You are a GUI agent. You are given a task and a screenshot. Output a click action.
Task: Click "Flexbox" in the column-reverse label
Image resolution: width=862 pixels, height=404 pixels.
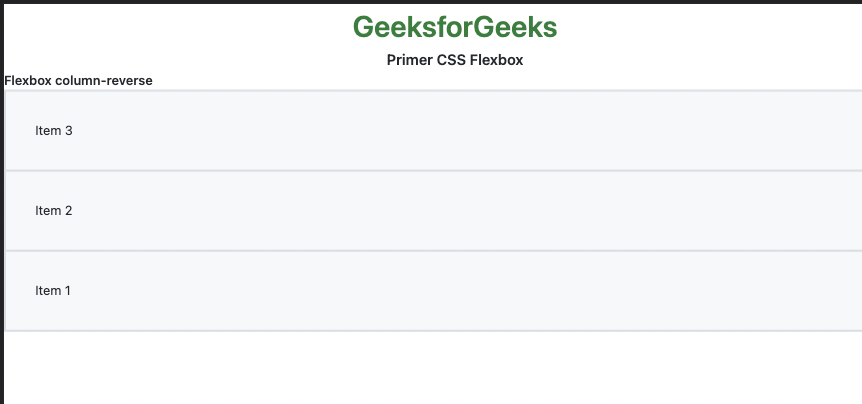coord(28,81)
